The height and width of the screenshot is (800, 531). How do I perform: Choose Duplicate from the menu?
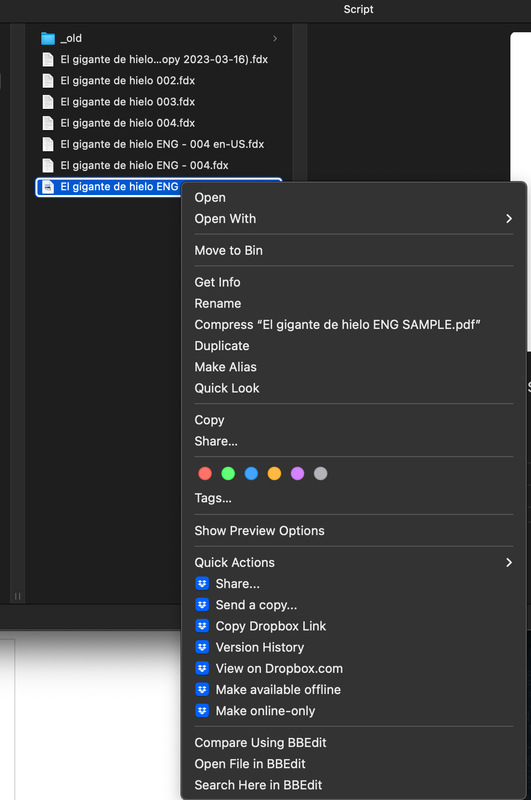(222, 346)
